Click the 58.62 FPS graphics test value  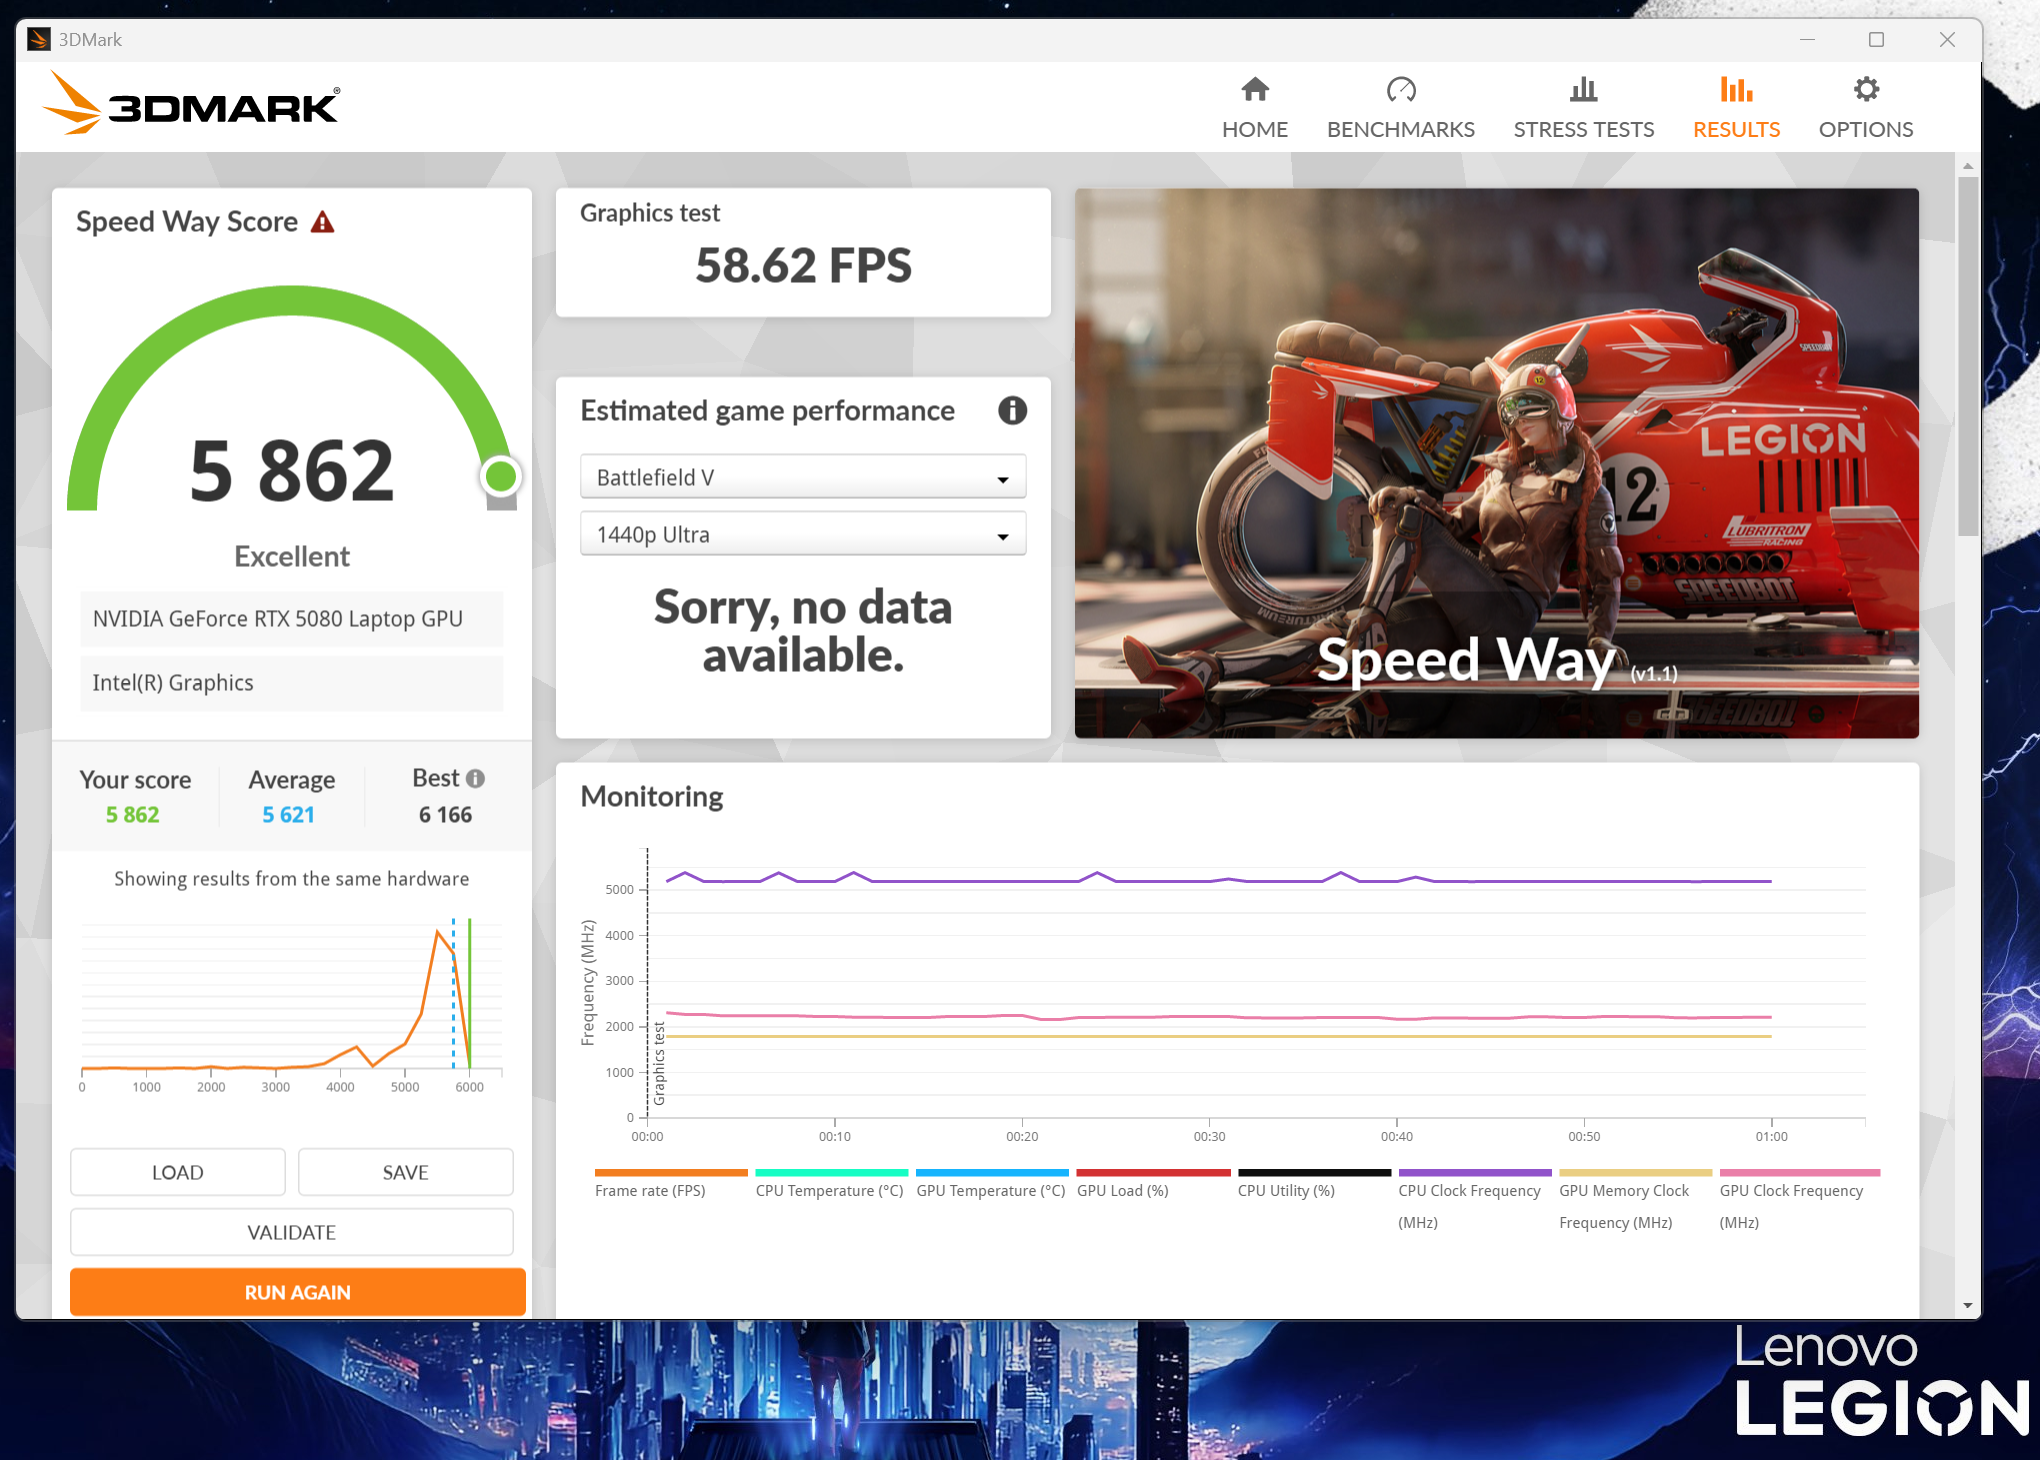click(803, 266)
